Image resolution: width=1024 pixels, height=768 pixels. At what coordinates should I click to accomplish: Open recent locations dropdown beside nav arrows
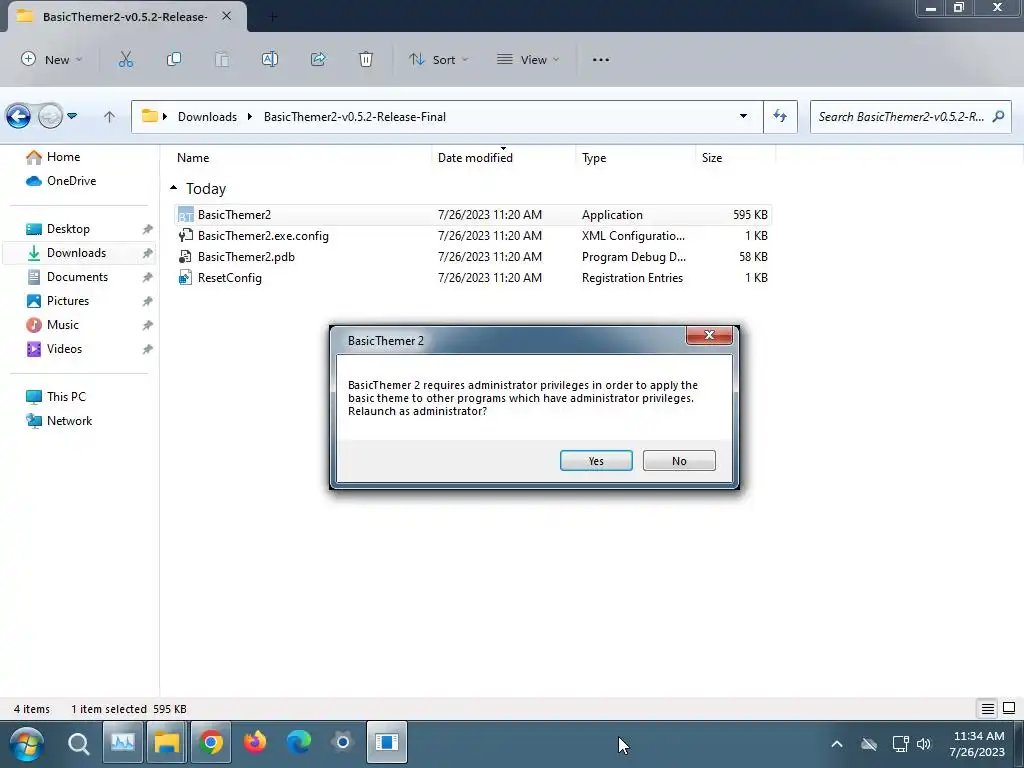72,116
